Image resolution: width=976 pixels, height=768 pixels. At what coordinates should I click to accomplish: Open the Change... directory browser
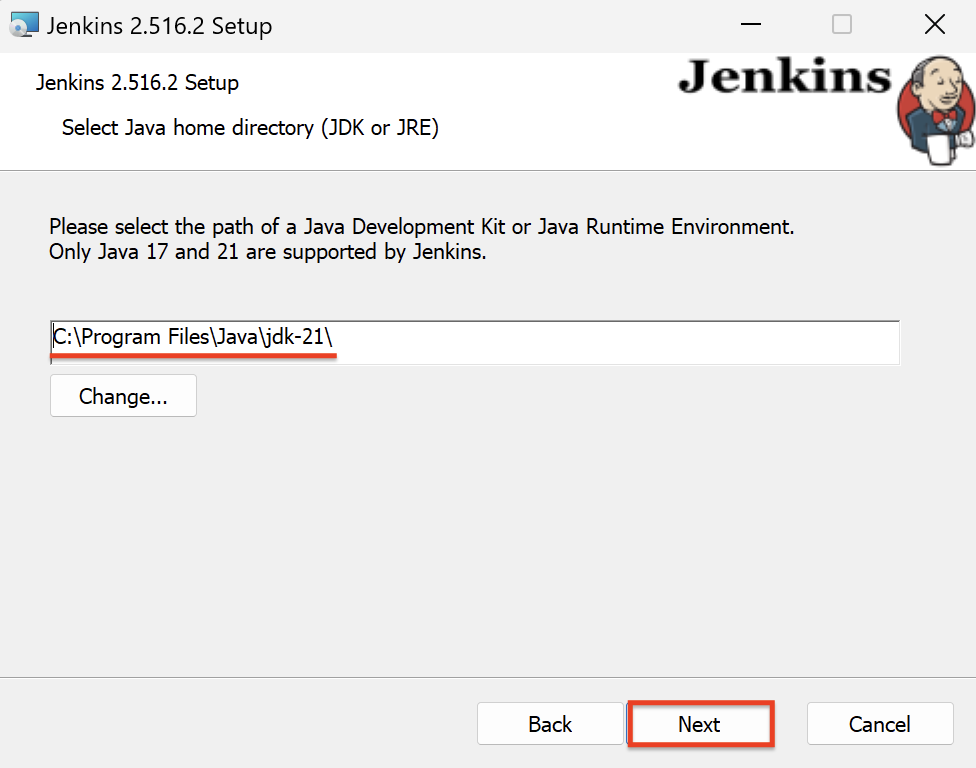pyautogui.click(x=123, y=396)
